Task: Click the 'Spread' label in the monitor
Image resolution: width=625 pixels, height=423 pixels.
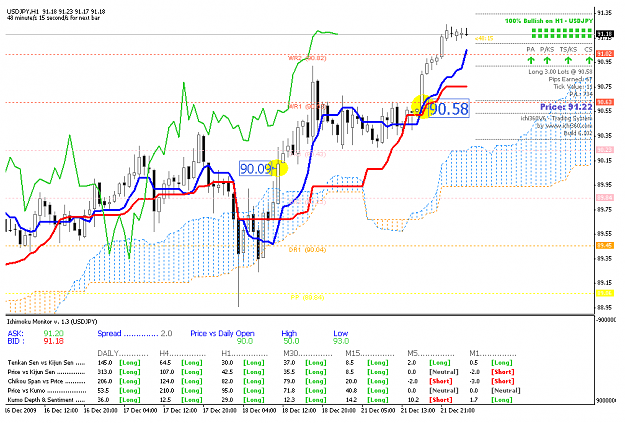Action: [109, 333]
